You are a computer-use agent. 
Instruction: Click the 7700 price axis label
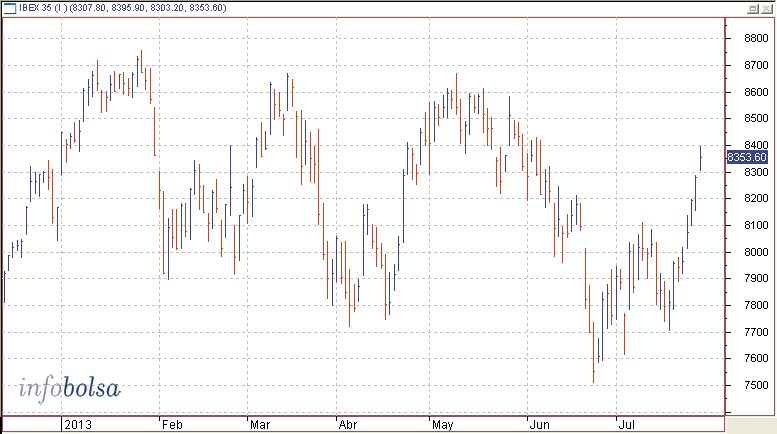tap(756, 332)
